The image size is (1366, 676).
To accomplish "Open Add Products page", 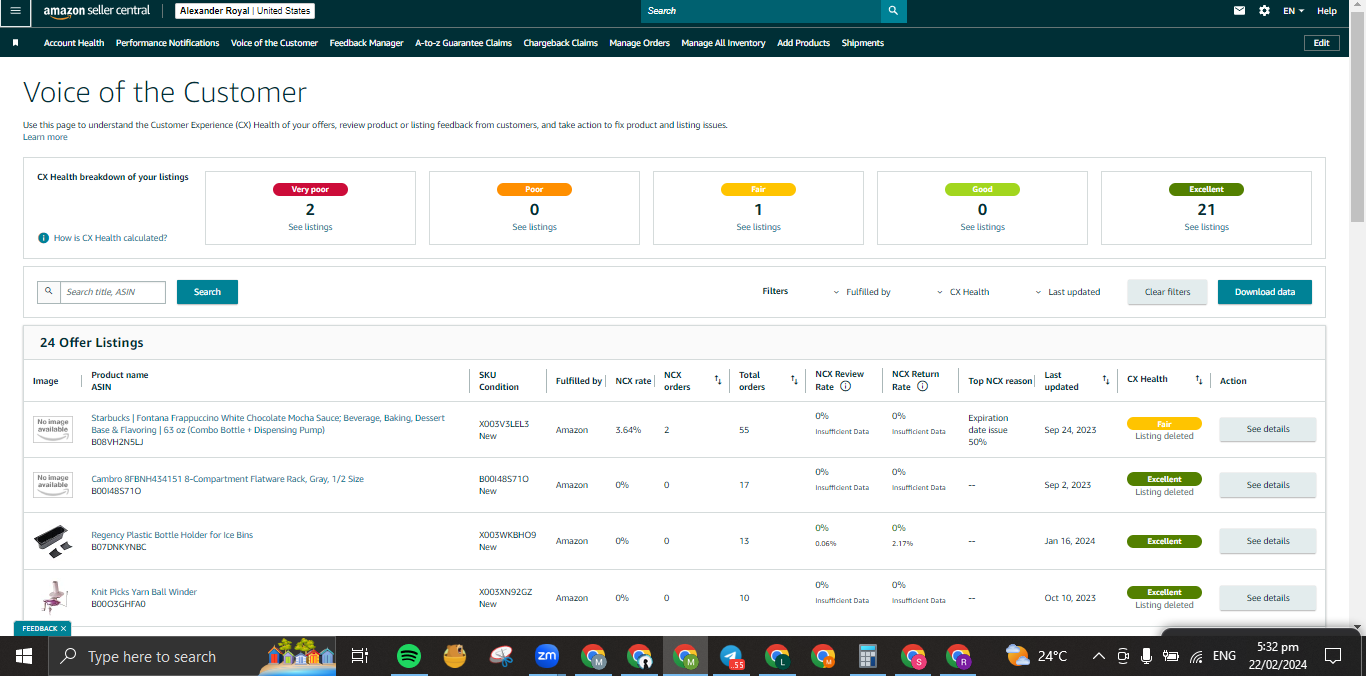I will 804,43.
